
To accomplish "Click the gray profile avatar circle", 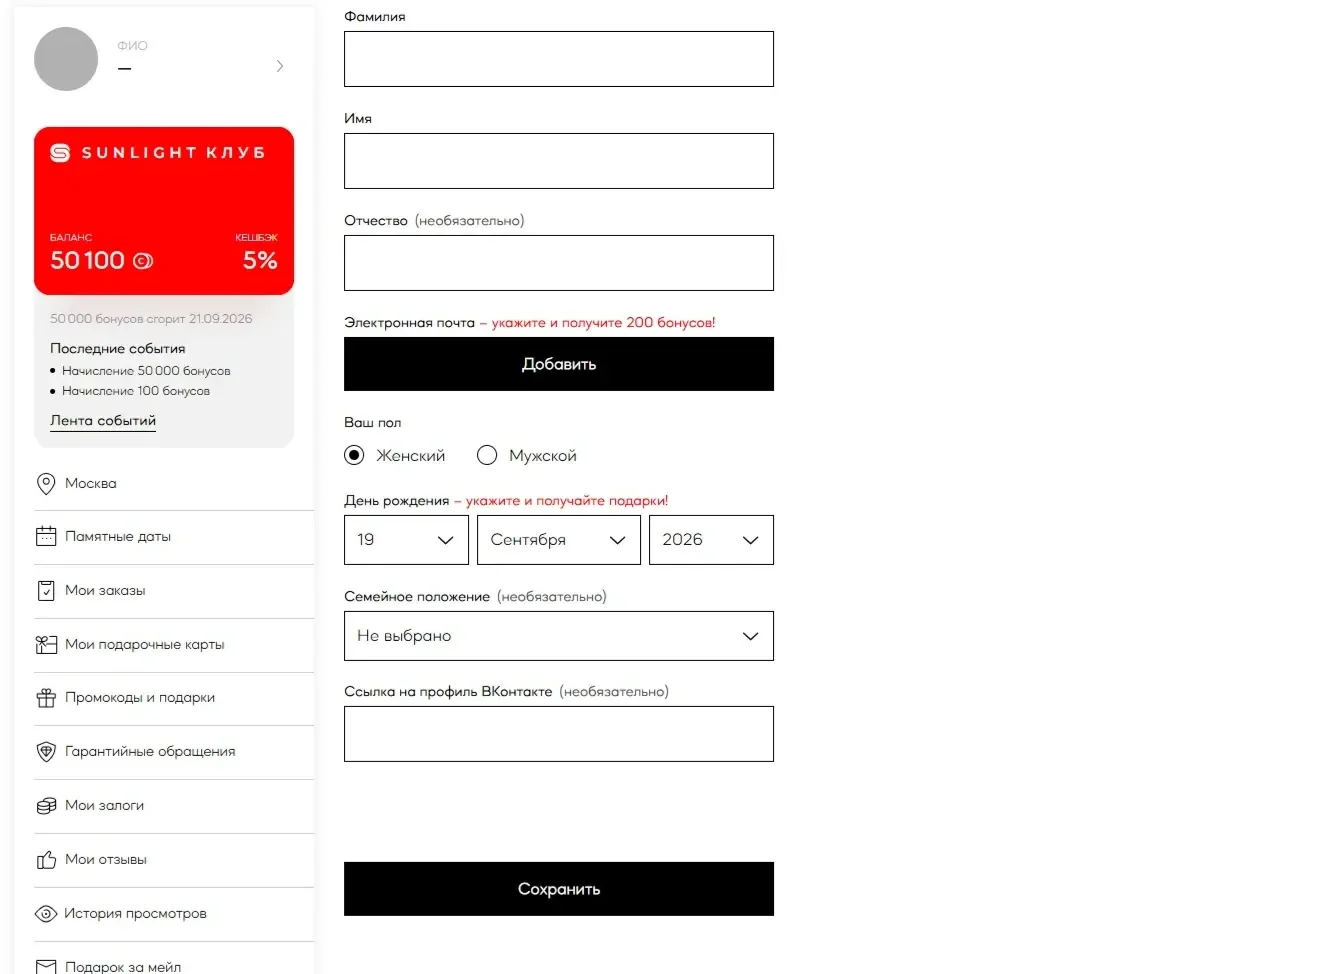I will tap(66, 59).
